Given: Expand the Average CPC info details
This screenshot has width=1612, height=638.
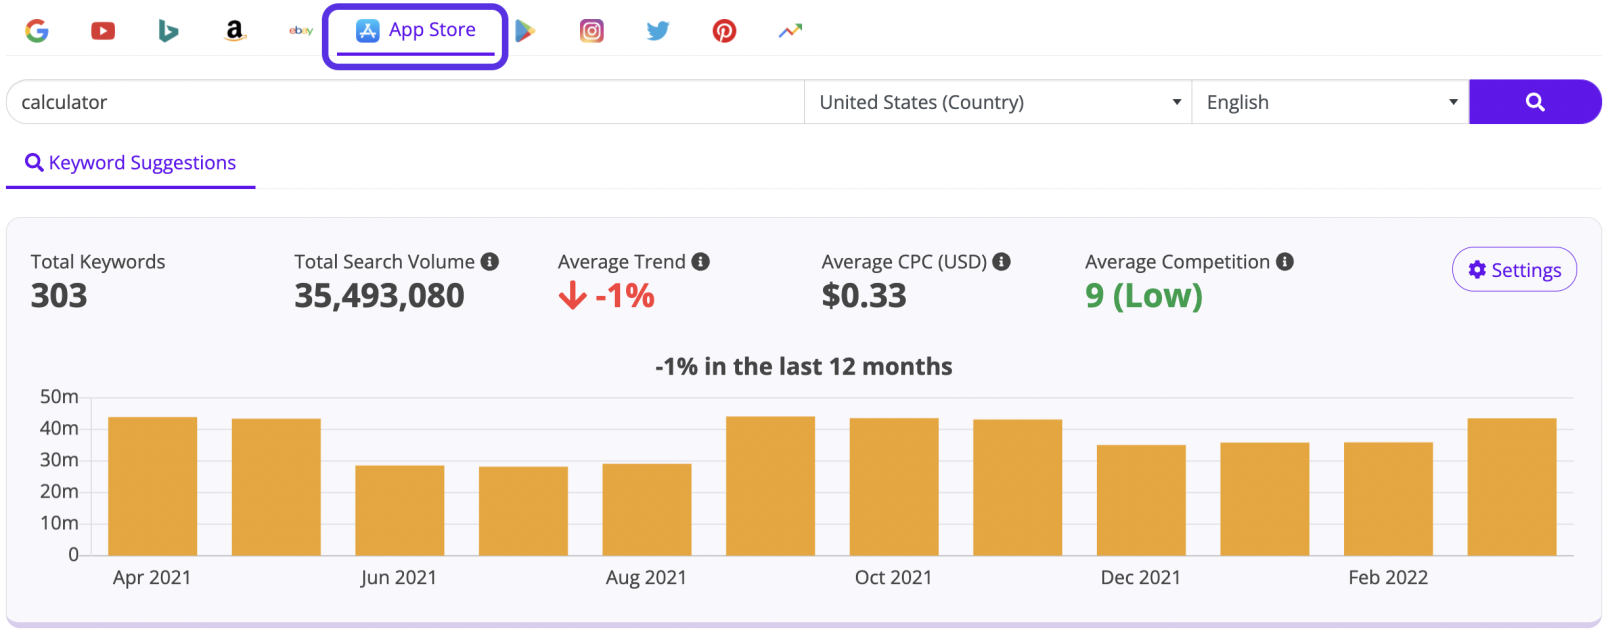Looking at the screenshot, I should tap(1002, 261).
